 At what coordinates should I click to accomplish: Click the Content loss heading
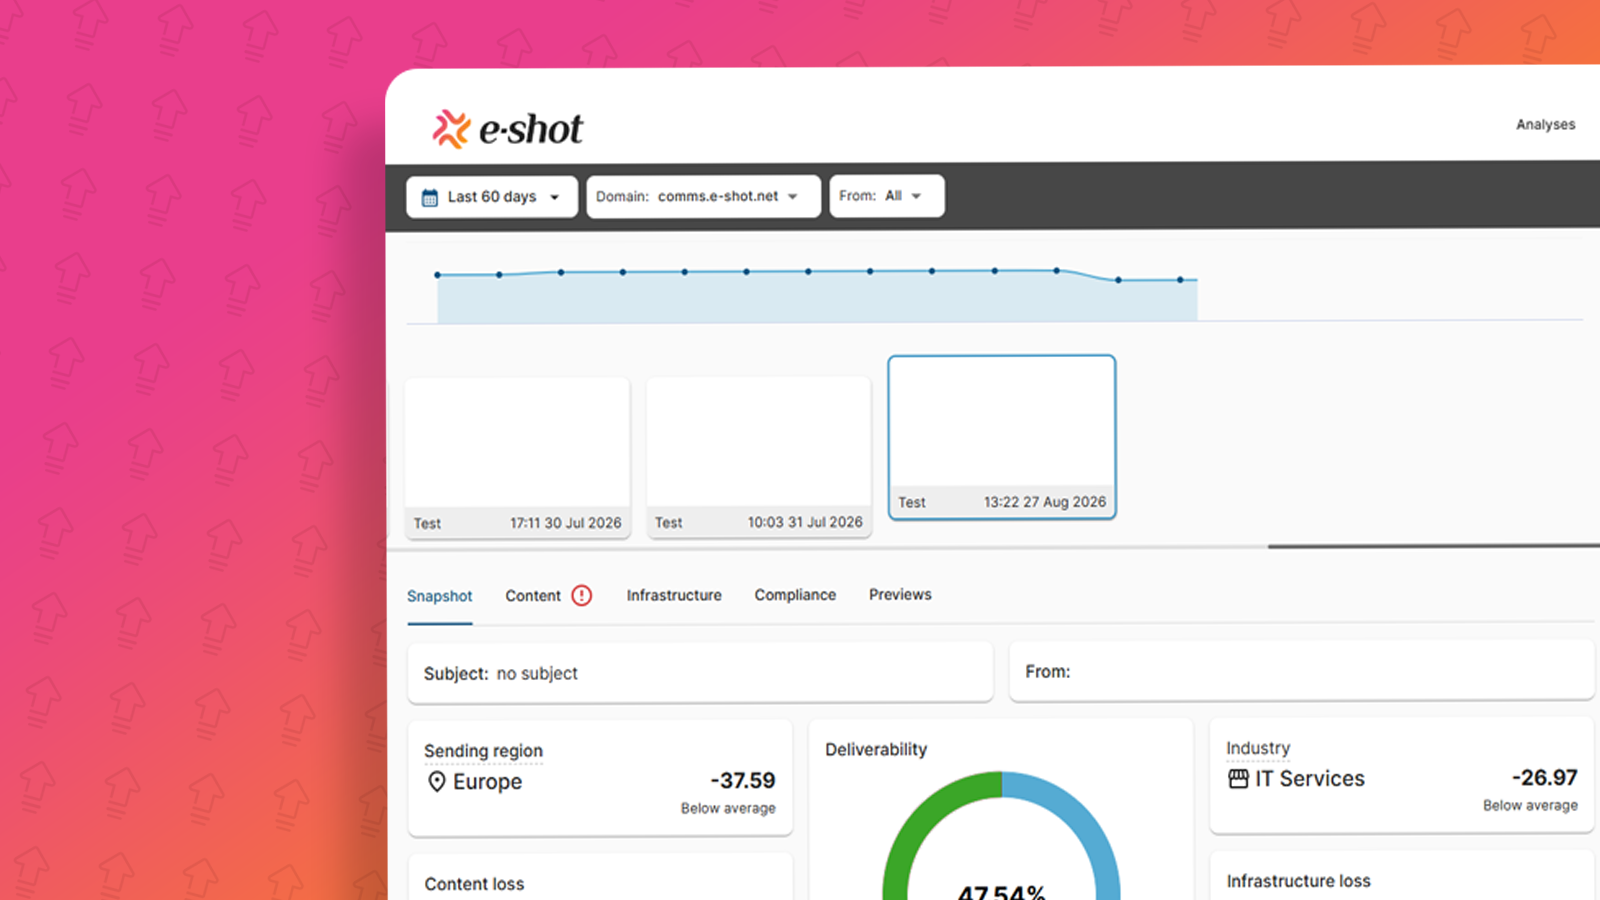pos(474,884)
